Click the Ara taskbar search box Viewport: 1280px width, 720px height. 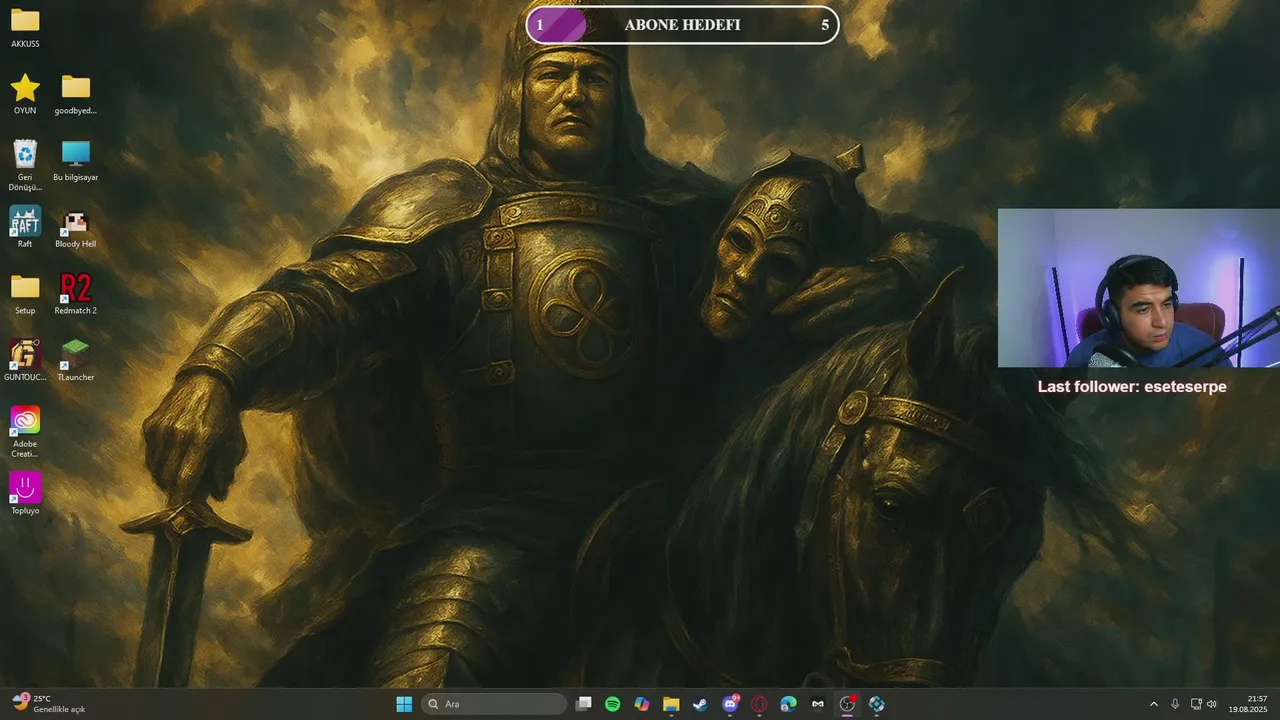494,704
